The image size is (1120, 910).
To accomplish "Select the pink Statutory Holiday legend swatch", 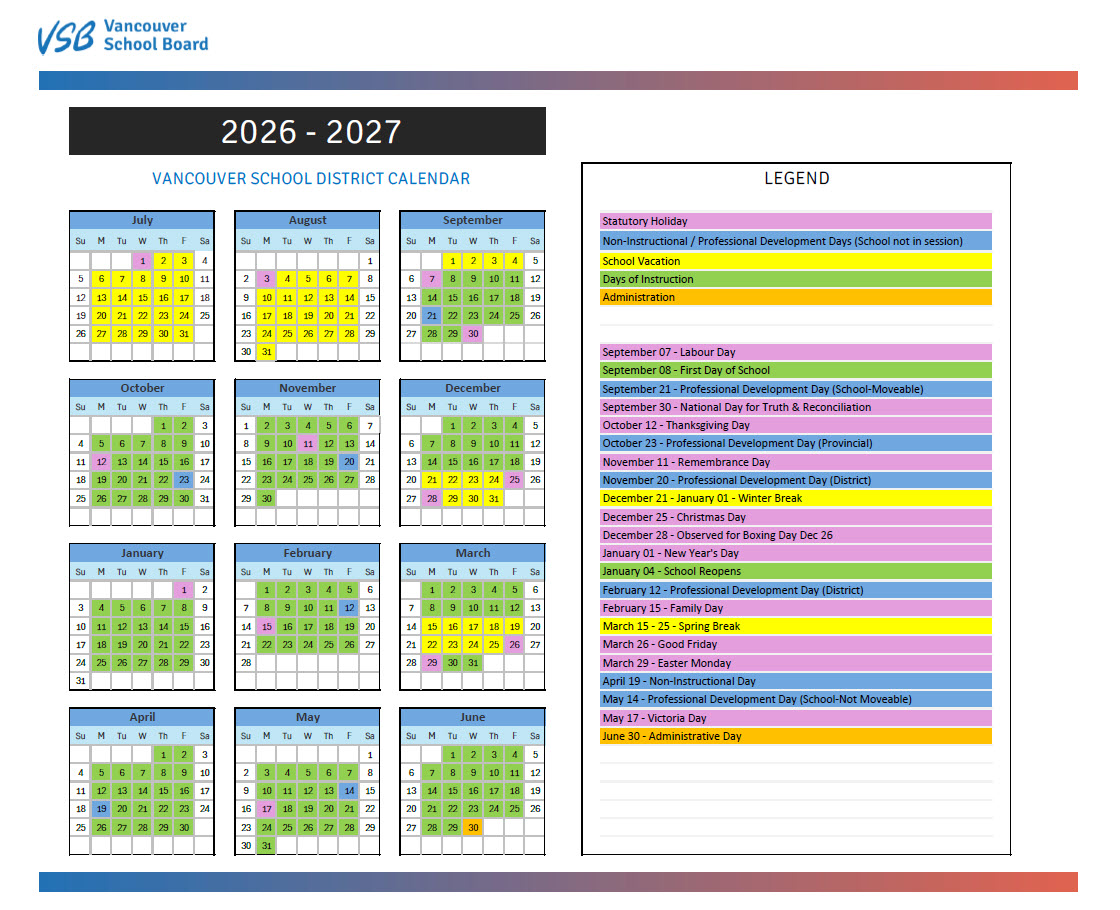I will [795, 221].
